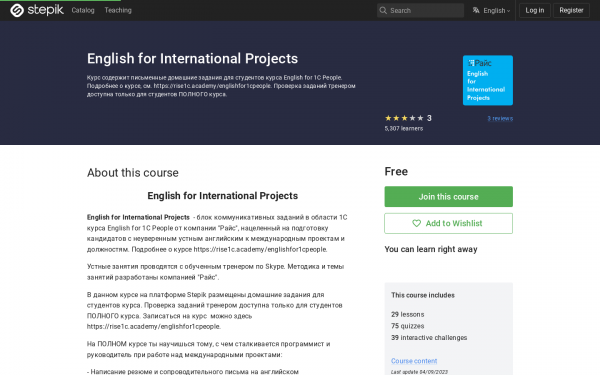Click the Join this course button

click(448, 197)
